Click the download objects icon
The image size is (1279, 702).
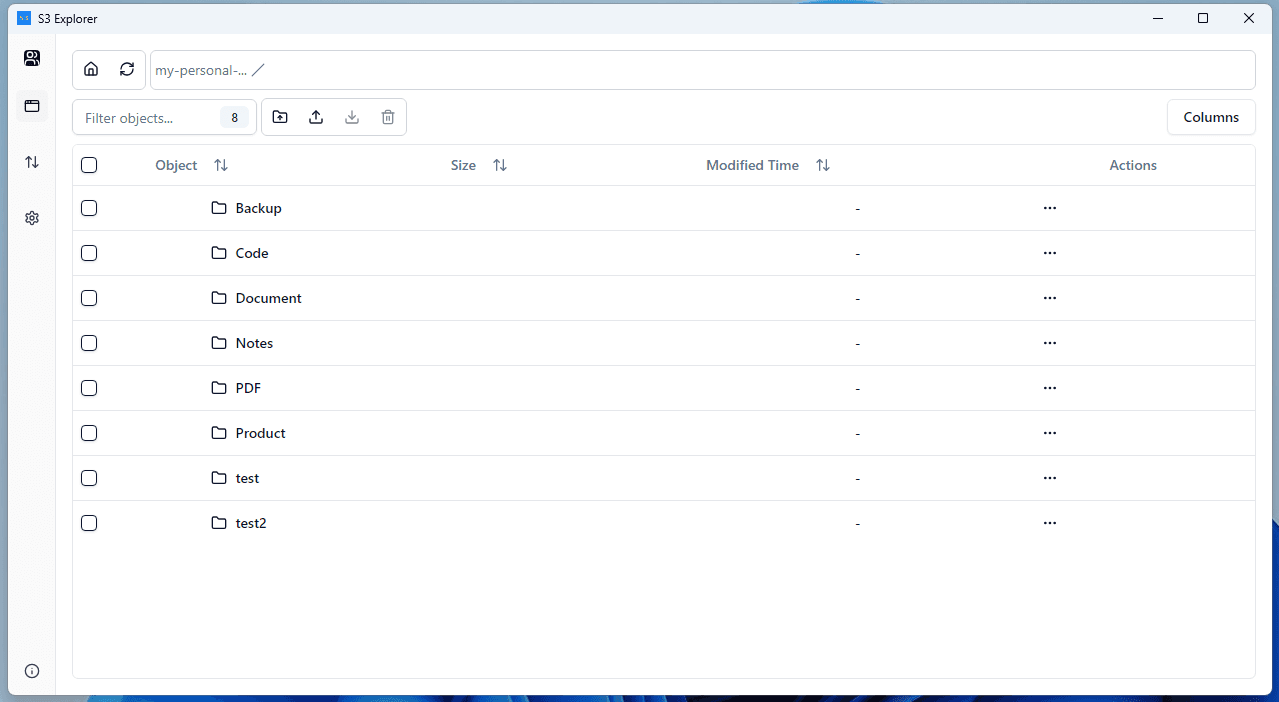tap(352, 117)
